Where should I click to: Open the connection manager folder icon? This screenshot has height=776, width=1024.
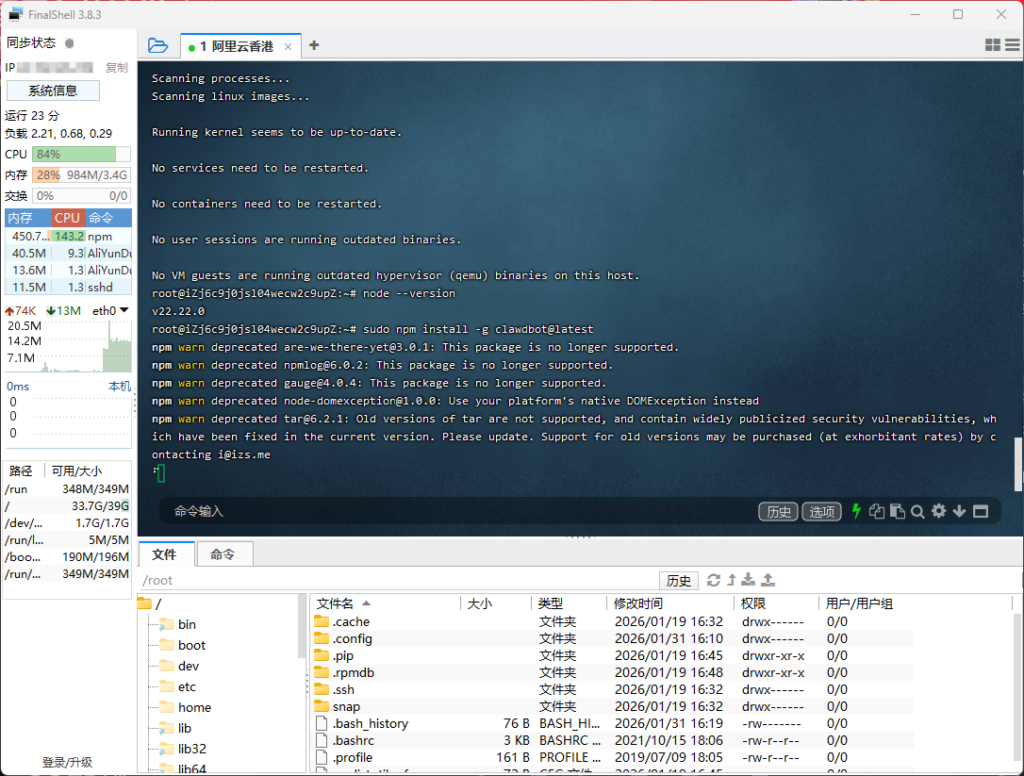157,45
